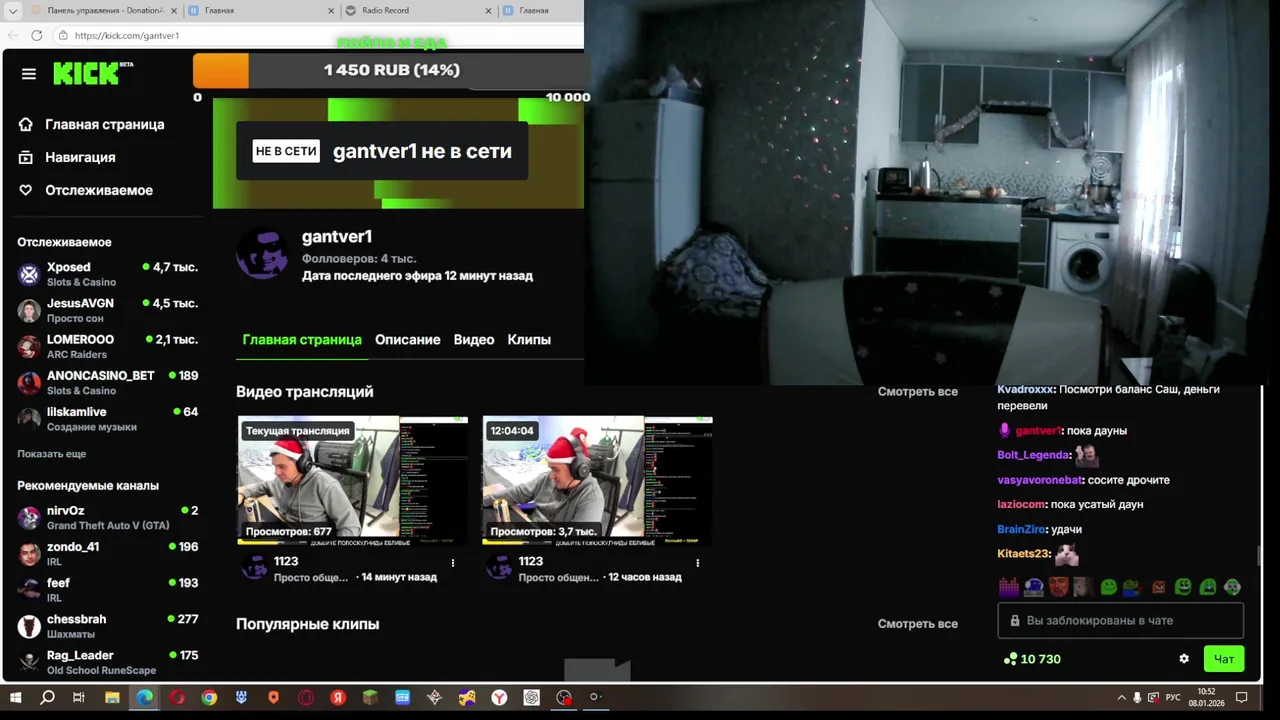Open recommended channel feef

pyautogui.click(x=108, y=589)
